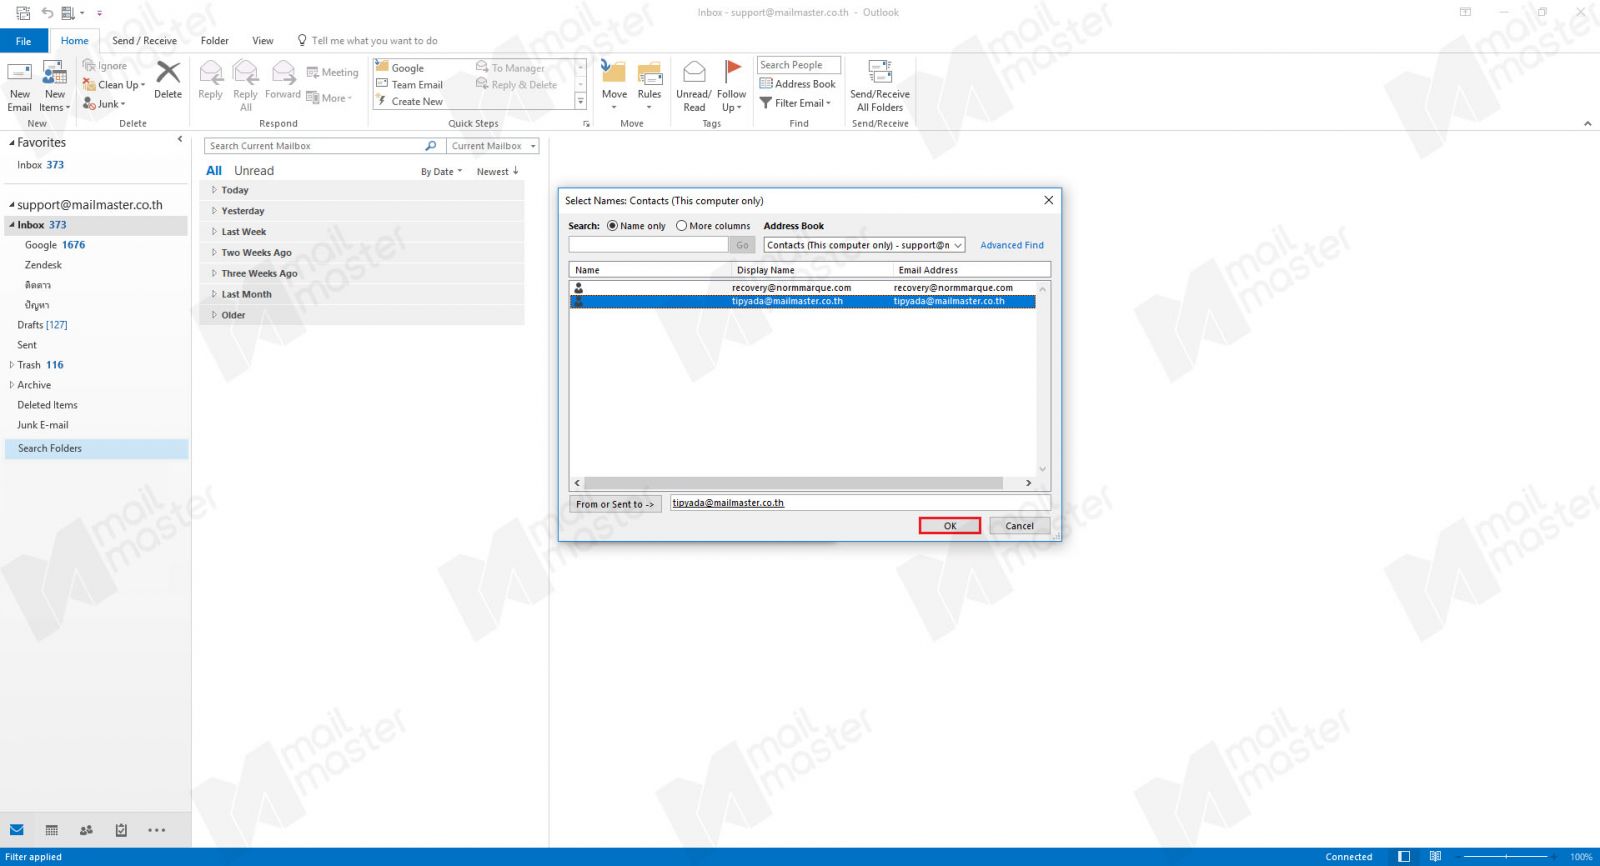Open the Junk E-mail folder
This screenshot has width=1600, height=866.
(x=42, y=425)
